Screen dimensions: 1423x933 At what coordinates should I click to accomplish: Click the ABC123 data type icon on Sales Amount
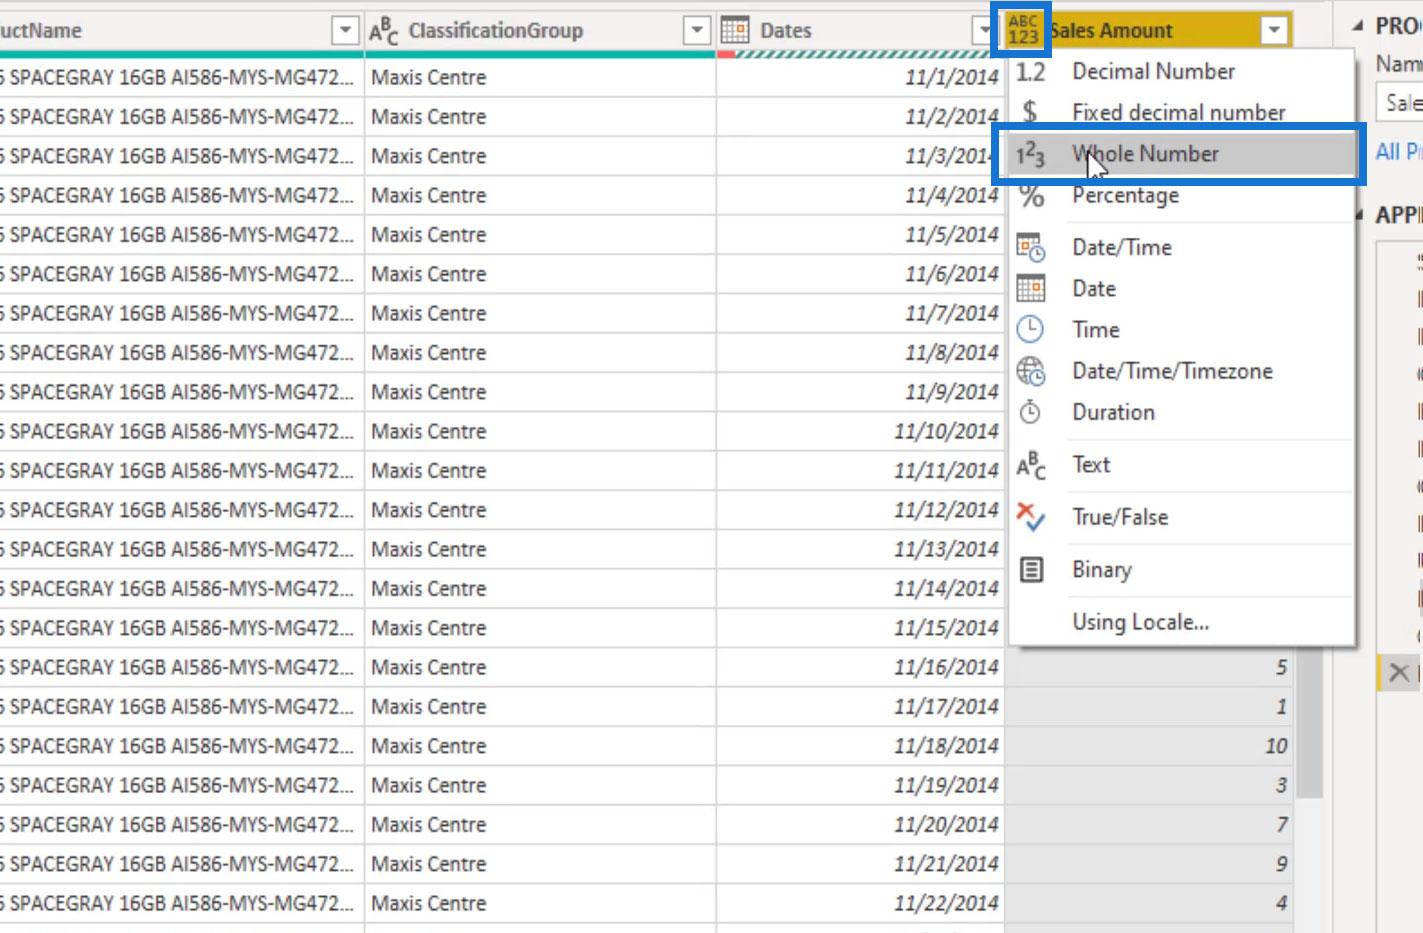click(1023, 30)
